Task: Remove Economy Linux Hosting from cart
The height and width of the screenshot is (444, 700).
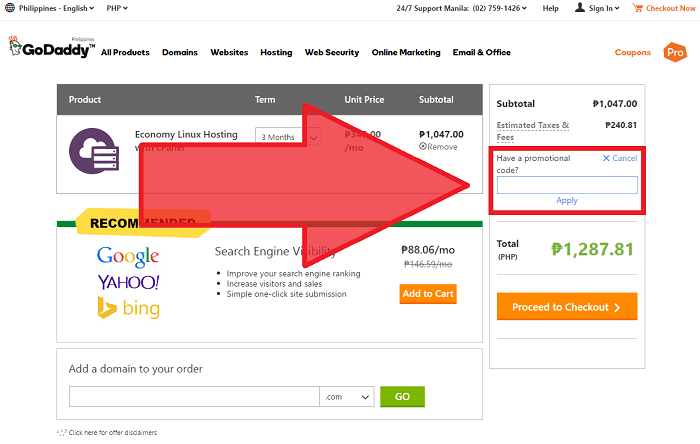Action: coord(438,146)
